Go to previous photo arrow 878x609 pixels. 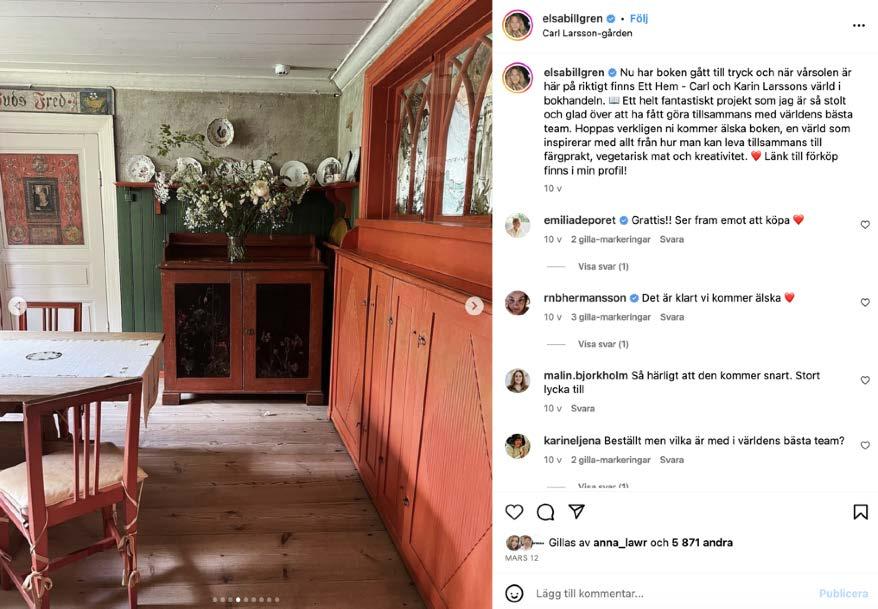click(17, 306)
